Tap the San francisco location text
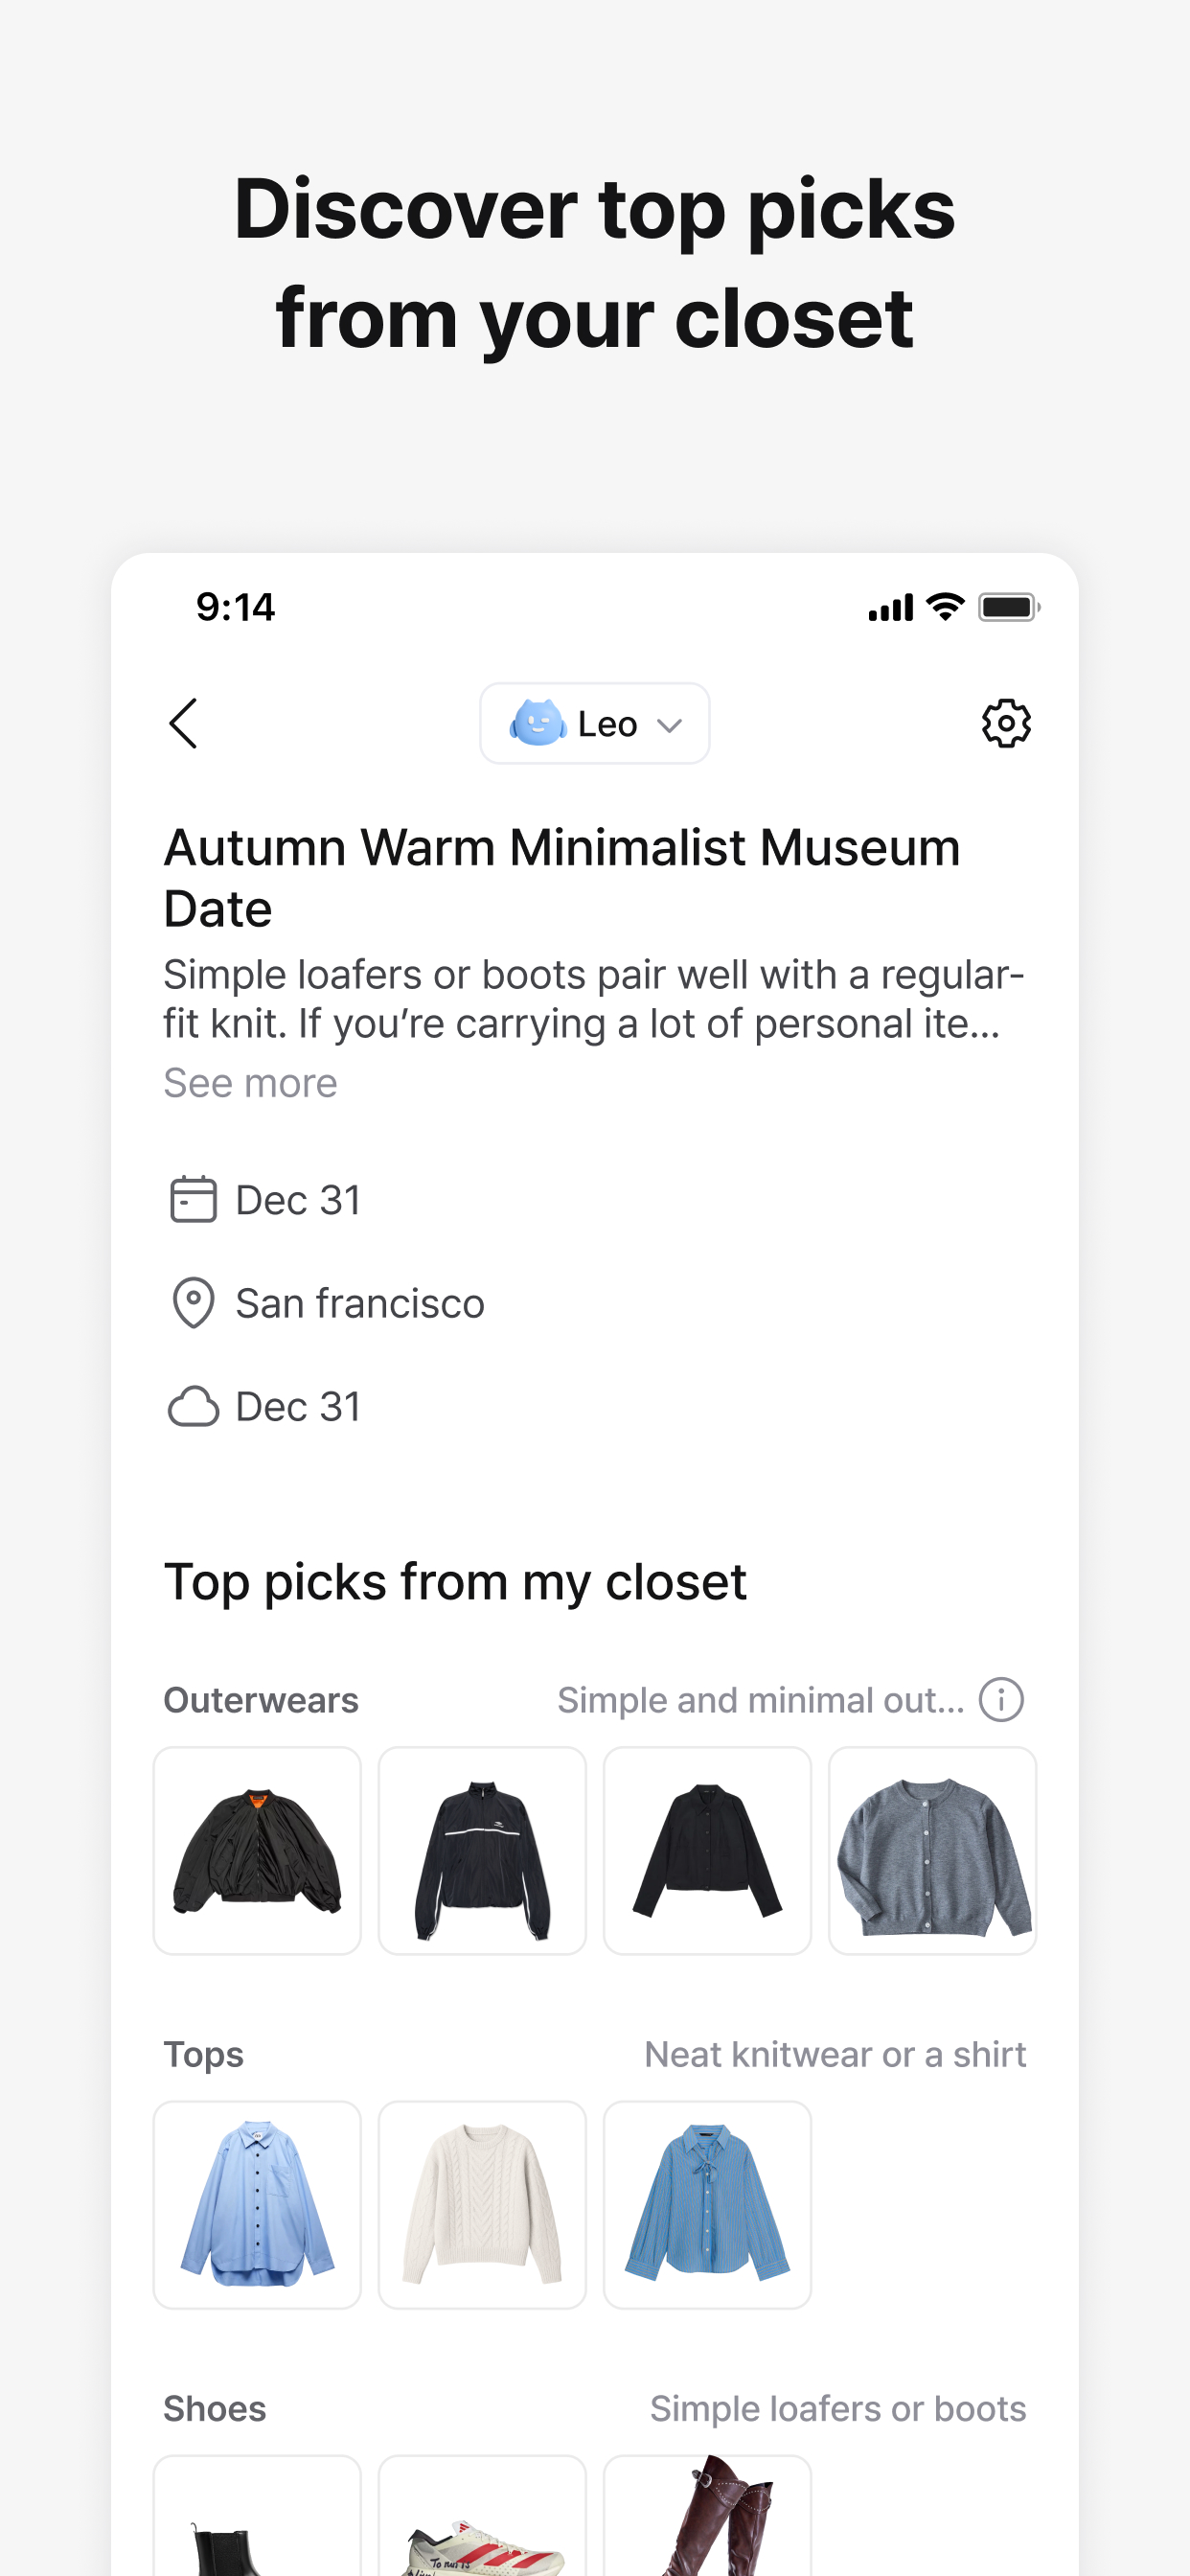 click(x=360, y=1303)
